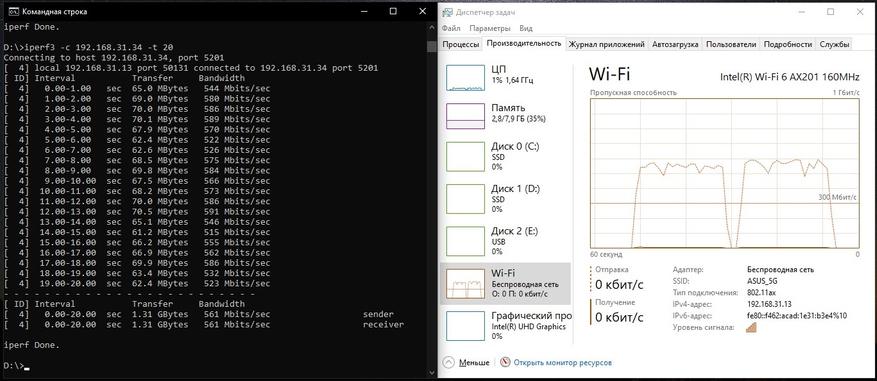Switch to the Службы tab
This screenshot has height=381, width=877.
click(834, 44)
